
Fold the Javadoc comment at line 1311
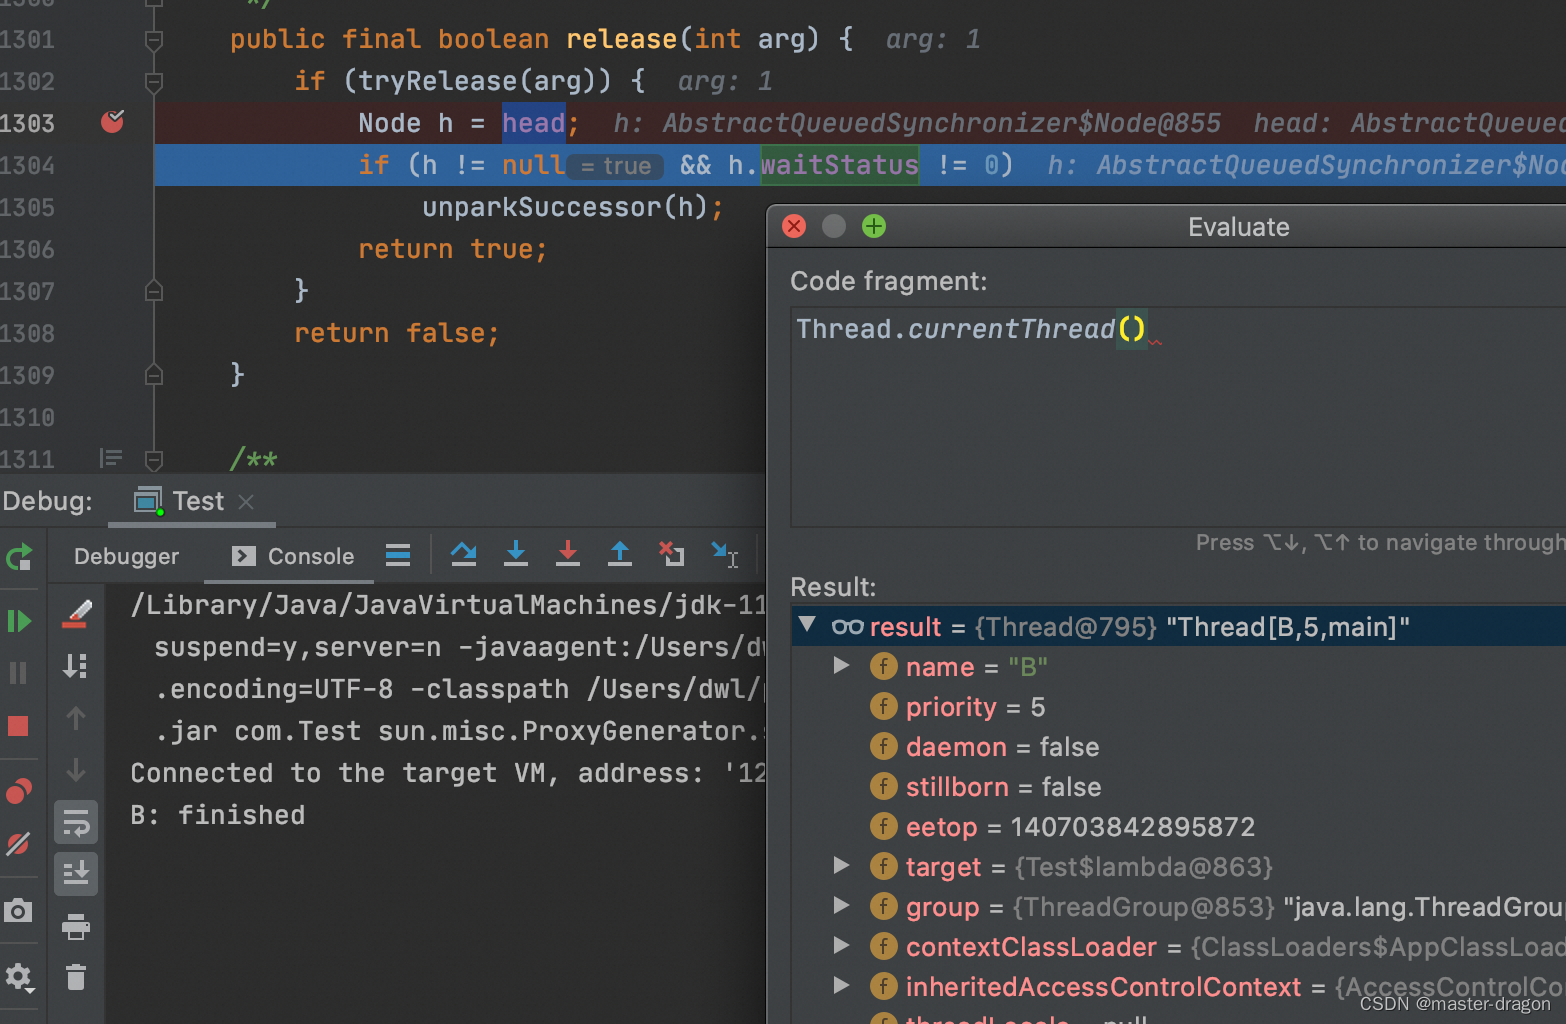(x=154, y=460)
